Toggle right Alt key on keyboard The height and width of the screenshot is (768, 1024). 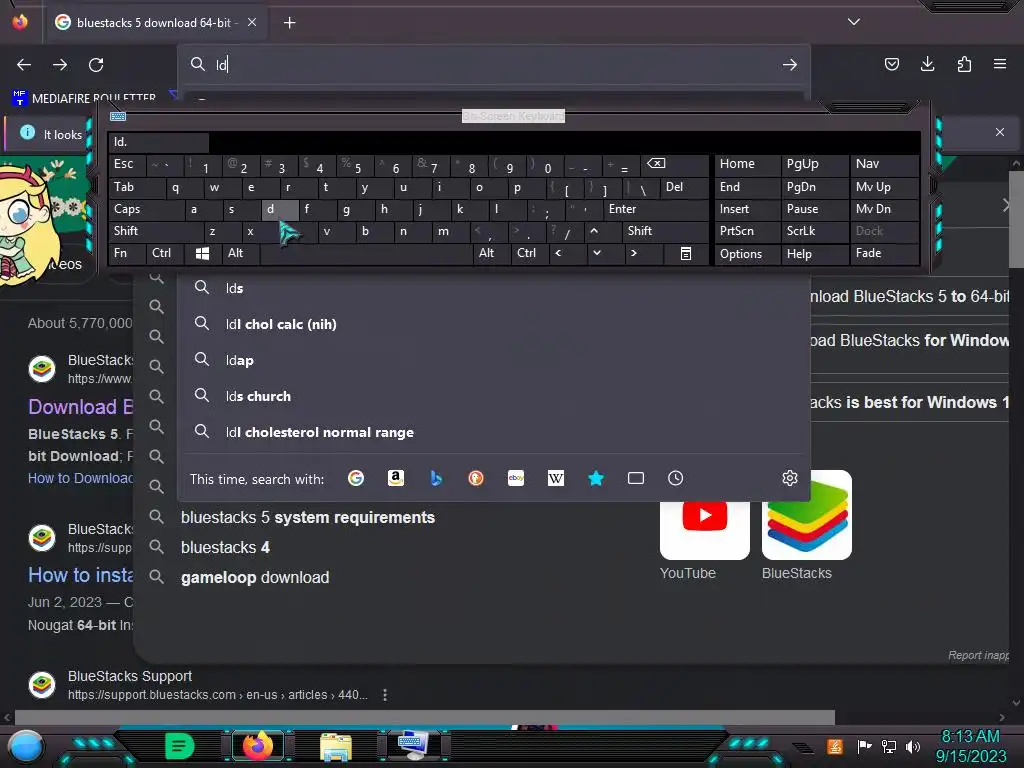490,253
